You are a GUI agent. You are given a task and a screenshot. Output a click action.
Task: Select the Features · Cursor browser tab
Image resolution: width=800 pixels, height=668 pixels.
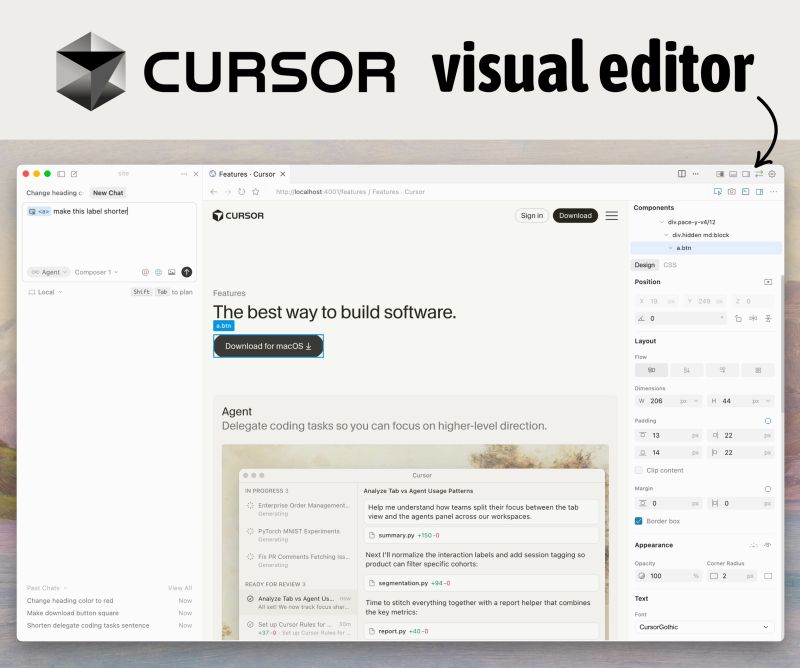tap(245, 173)
